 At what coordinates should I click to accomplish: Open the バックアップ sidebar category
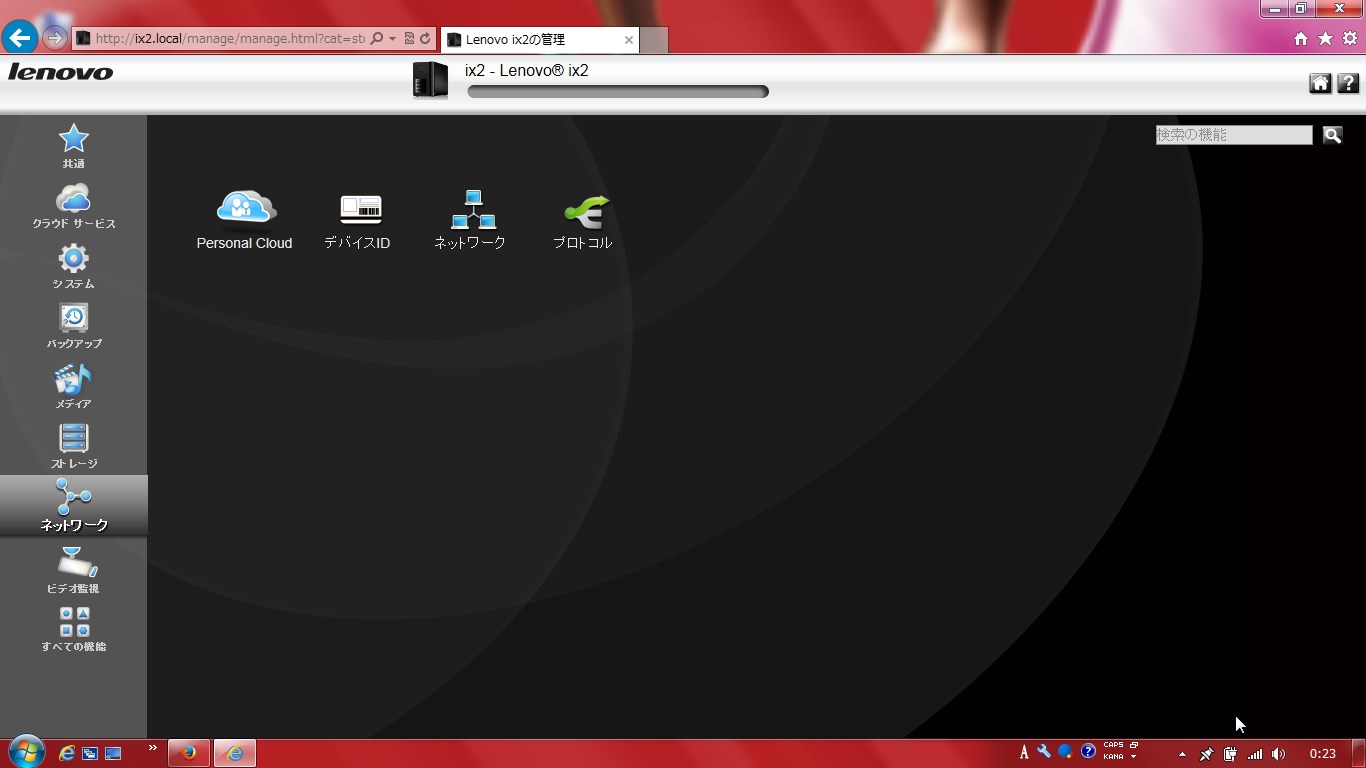click(x=73, y=326)
